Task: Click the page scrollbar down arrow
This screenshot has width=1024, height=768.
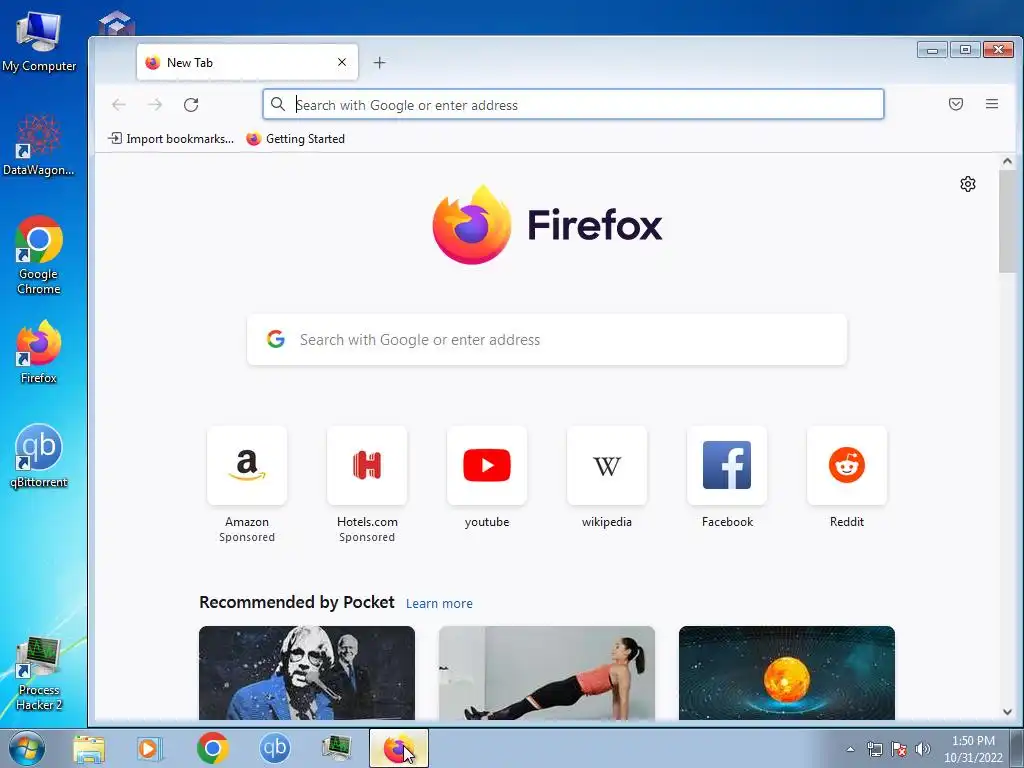Action: pyautogui.click(x=1007, y=712)
